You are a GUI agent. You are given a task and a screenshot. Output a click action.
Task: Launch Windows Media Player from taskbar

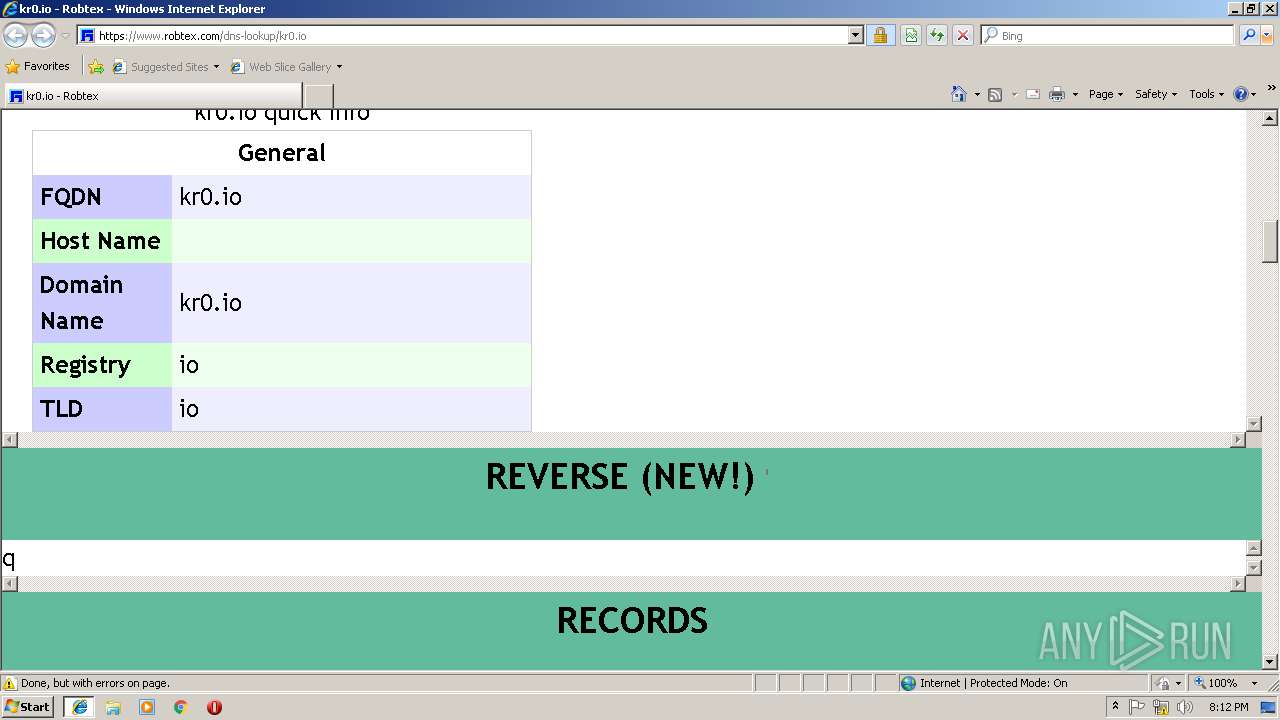[x=147, y=707]
